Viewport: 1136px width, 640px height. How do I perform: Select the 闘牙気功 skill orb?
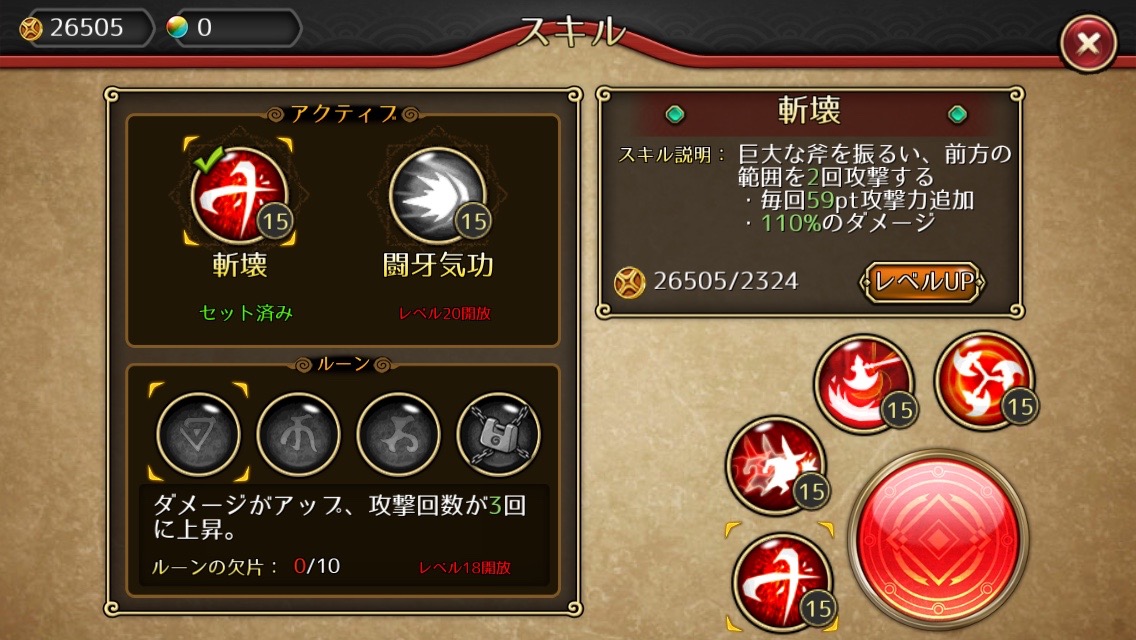click(x=438, y=196)
